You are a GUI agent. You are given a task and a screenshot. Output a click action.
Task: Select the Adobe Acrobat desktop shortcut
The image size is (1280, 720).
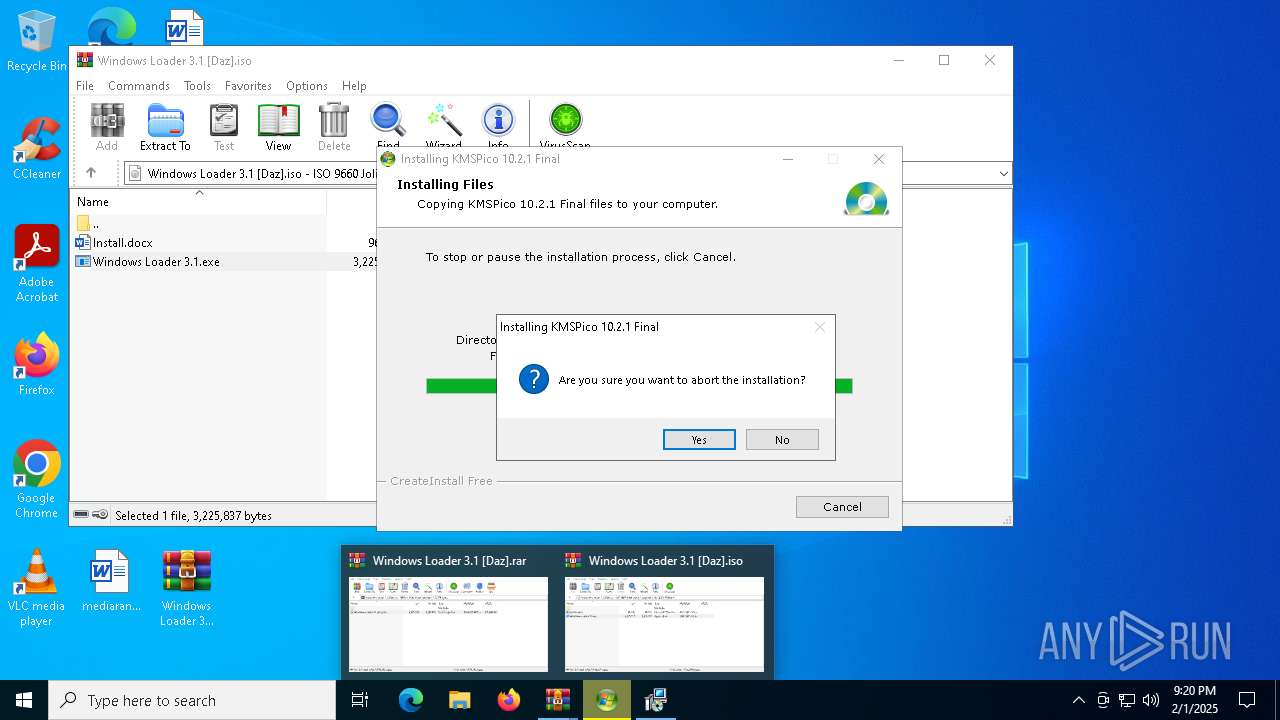tap(36, 264)
